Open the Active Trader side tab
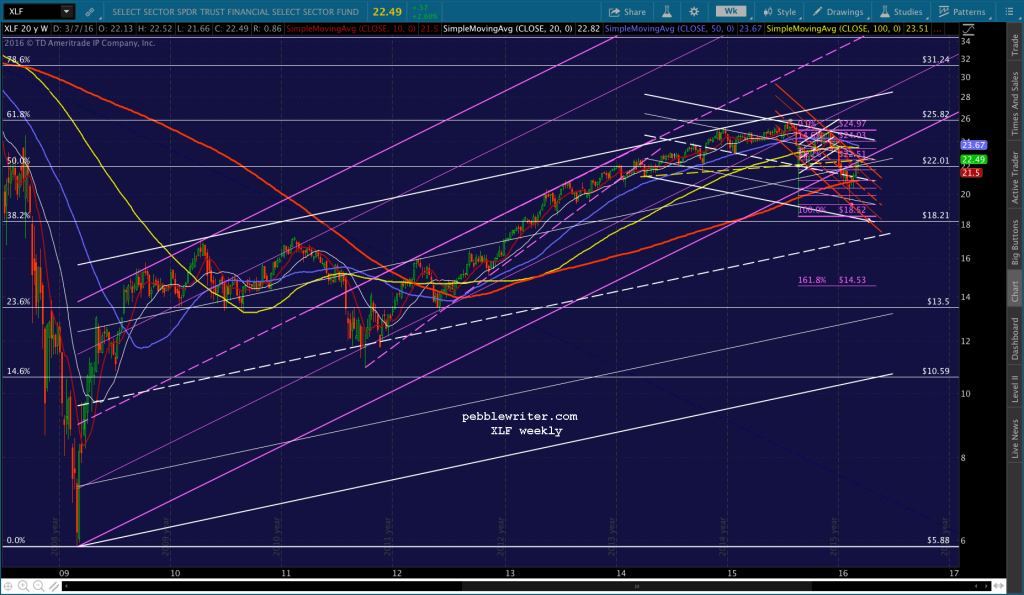Screen dimensions: 1024x595 click(1015, 176)
